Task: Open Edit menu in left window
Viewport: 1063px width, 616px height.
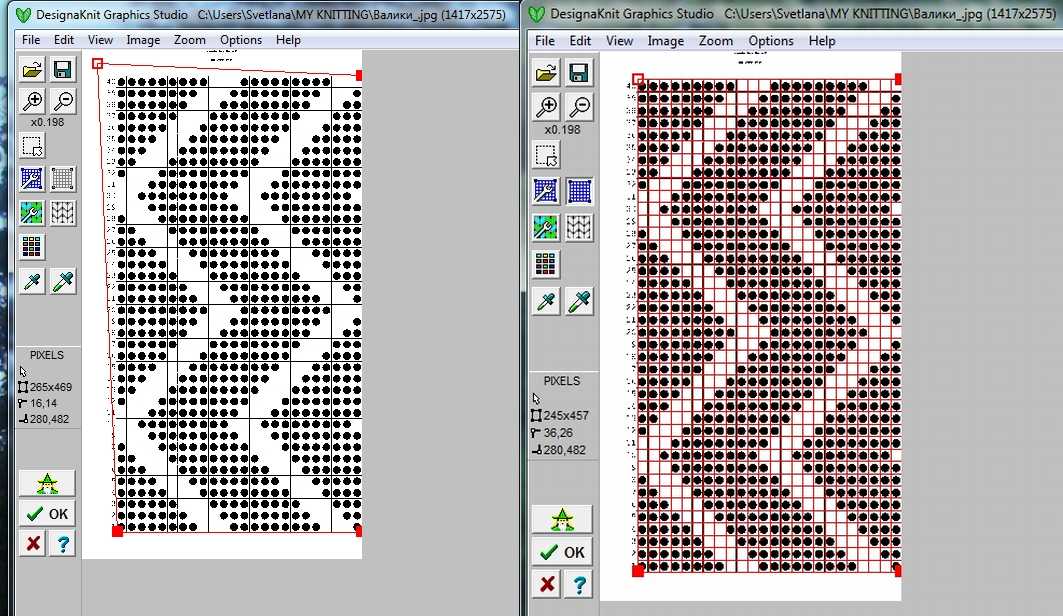Action: [x=64, y=40]
